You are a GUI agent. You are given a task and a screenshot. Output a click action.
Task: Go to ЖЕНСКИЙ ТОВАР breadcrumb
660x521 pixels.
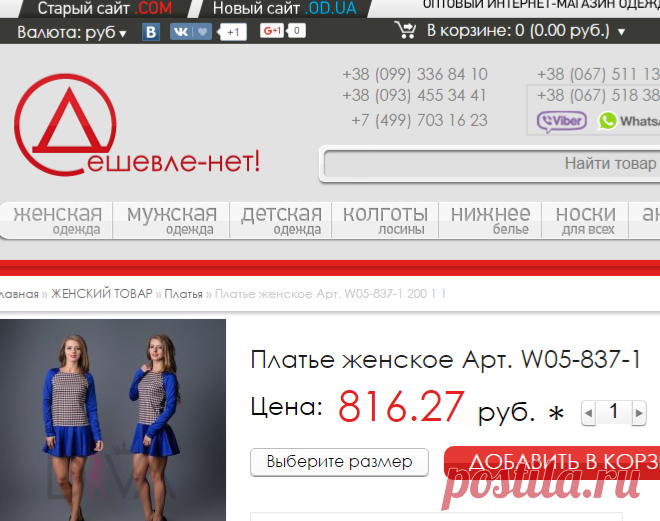[x=102, y=293]
